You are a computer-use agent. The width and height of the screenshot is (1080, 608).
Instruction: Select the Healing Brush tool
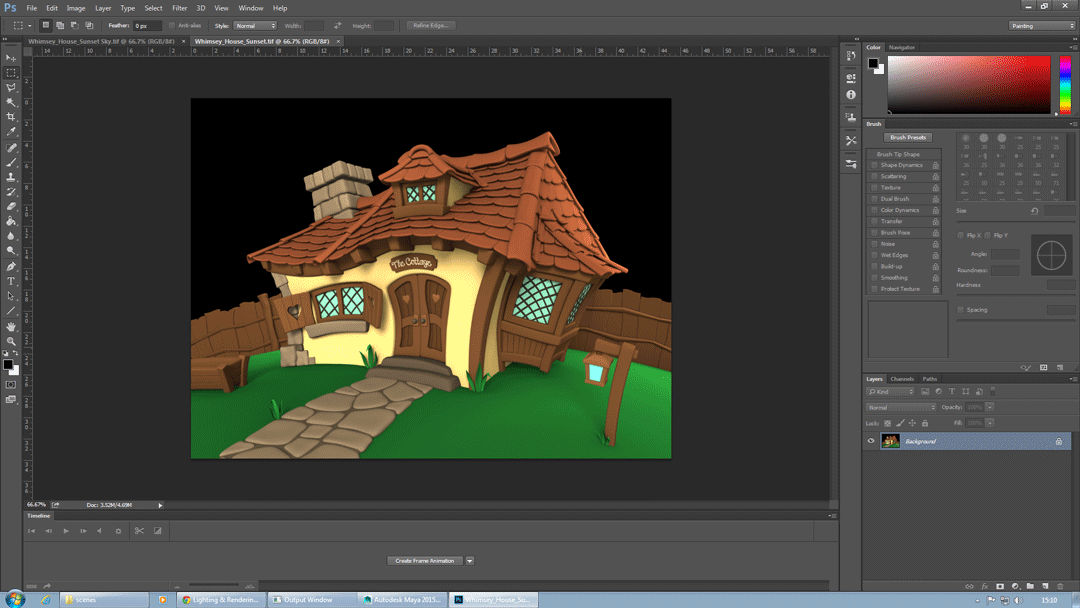pyautogui.click(x=11, y=148)
